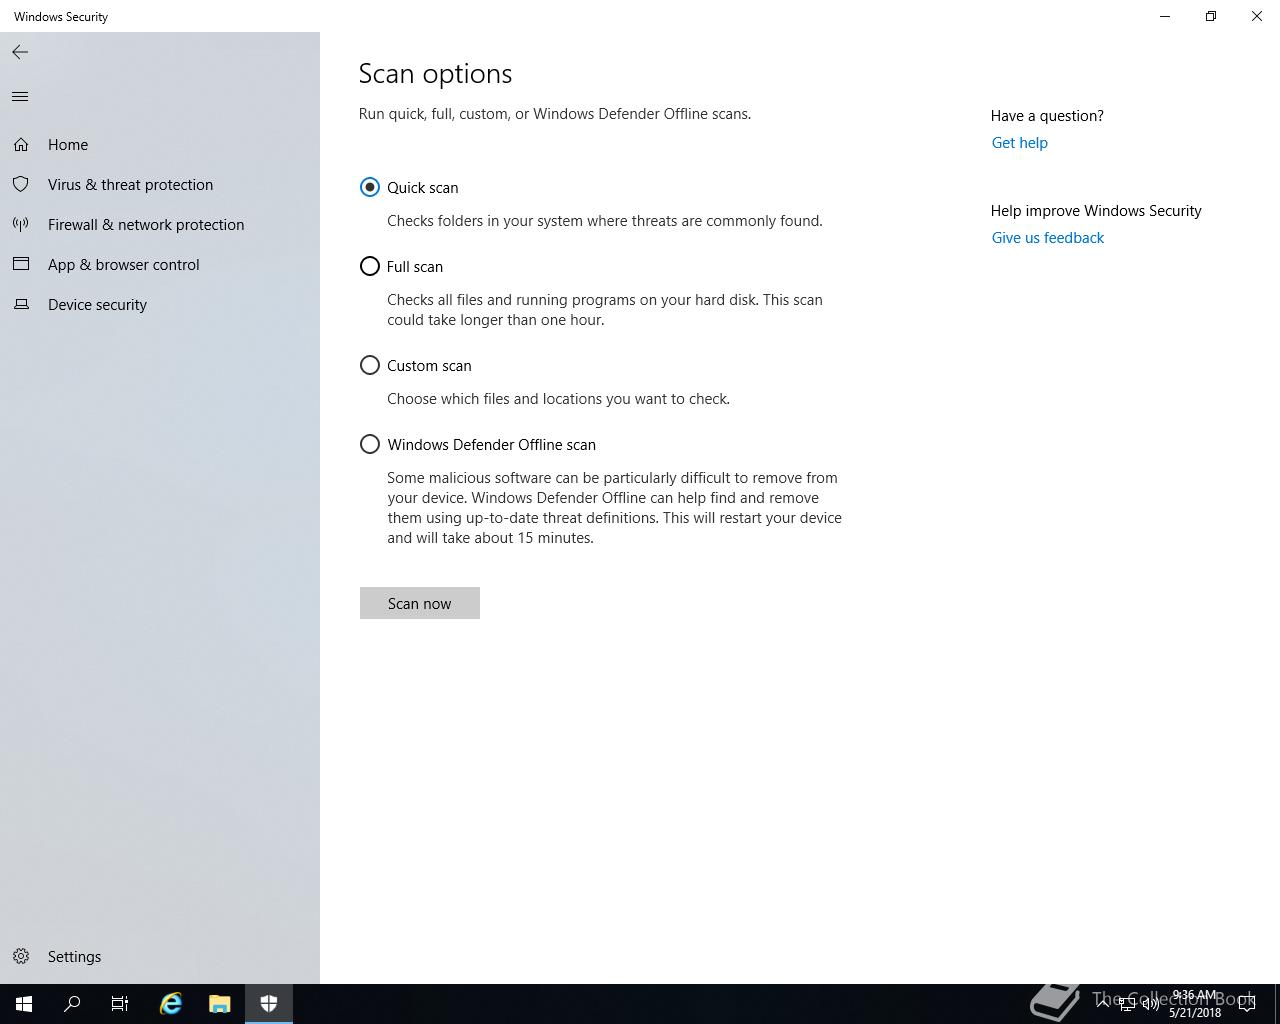This screenshot has height=1024, width=1280.
Task: Open the Windows Start menu
Action: click(24, 1004)
